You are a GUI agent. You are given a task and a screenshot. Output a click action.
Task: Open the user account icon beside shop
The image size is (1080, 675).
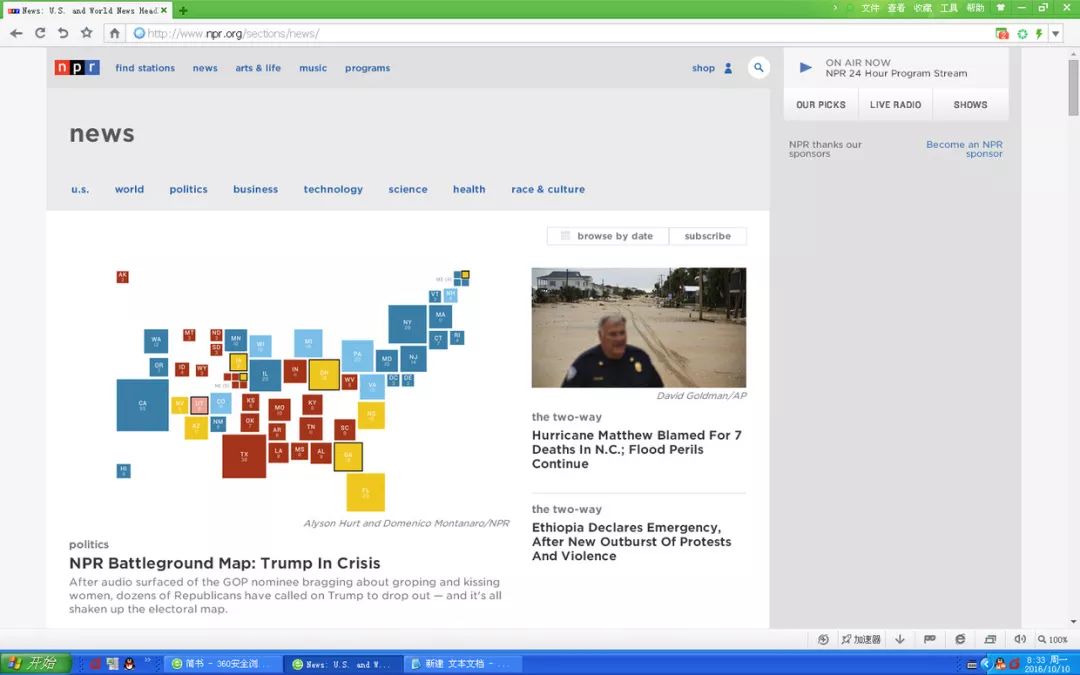coord(728,68)
